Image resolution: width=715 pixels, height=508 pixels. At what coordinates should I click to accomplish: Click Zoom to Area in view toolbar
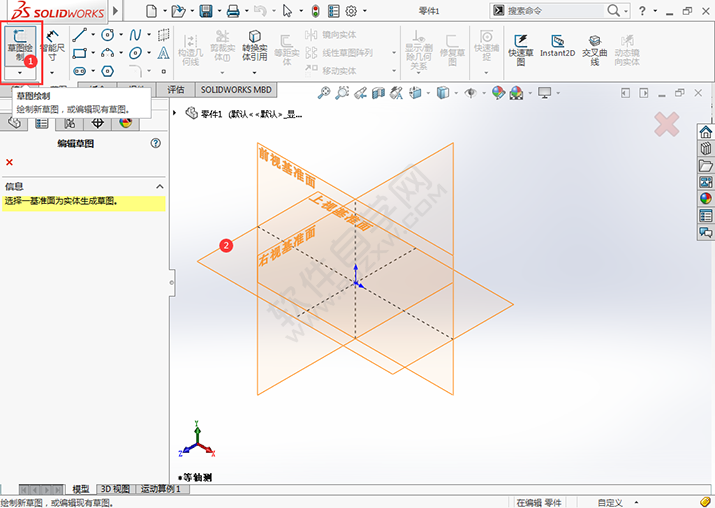click(342, 93)
